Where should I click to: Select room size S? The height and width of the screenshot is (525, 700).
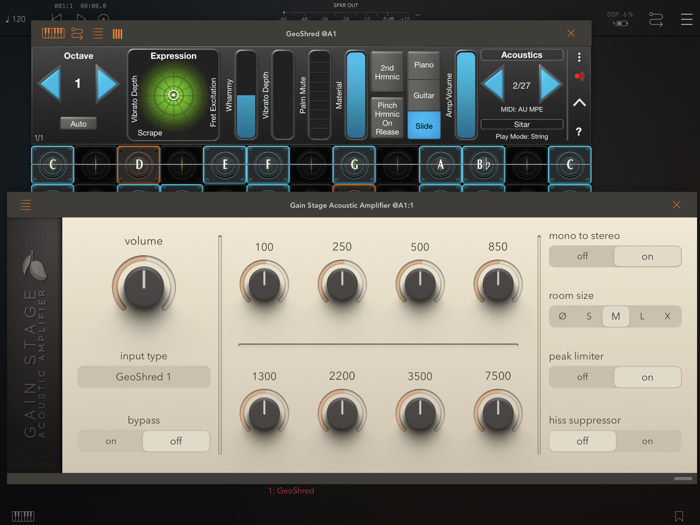coord(589,316)
